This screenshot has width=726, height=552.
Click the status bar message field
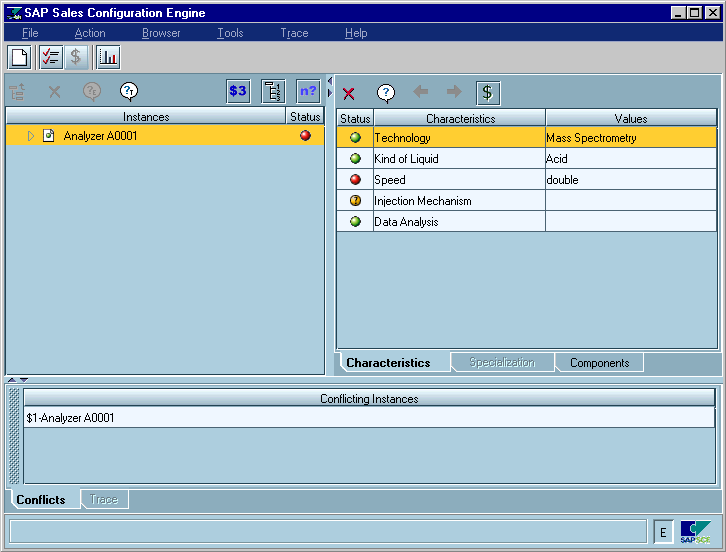(x=328, y=532)
